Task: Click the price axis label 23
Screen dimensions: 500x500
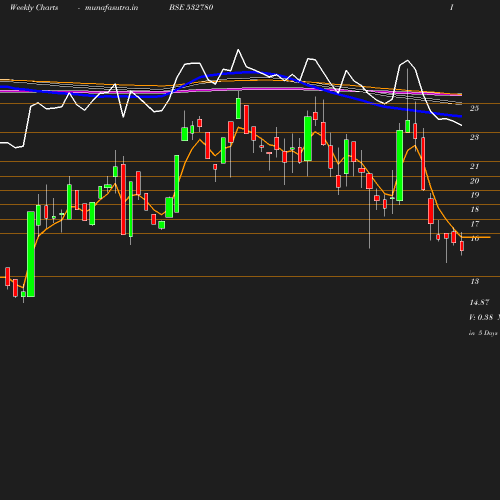Action: [x=474, y=137]
